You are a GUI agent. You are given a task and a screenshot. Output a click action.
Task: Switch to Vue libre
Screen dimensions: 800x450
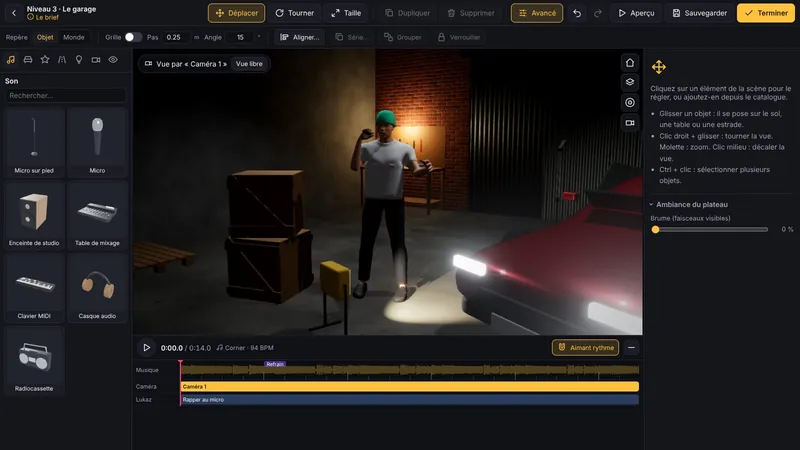[x=249, y=64]
